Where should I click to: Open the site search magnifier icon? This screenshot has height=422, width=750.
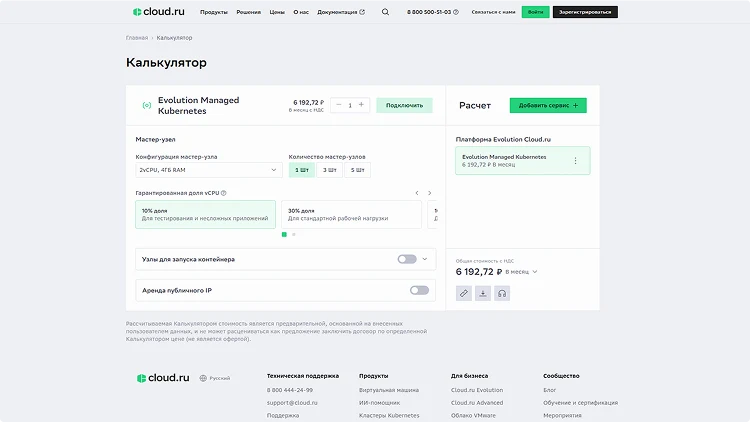[x=385, y=12]
